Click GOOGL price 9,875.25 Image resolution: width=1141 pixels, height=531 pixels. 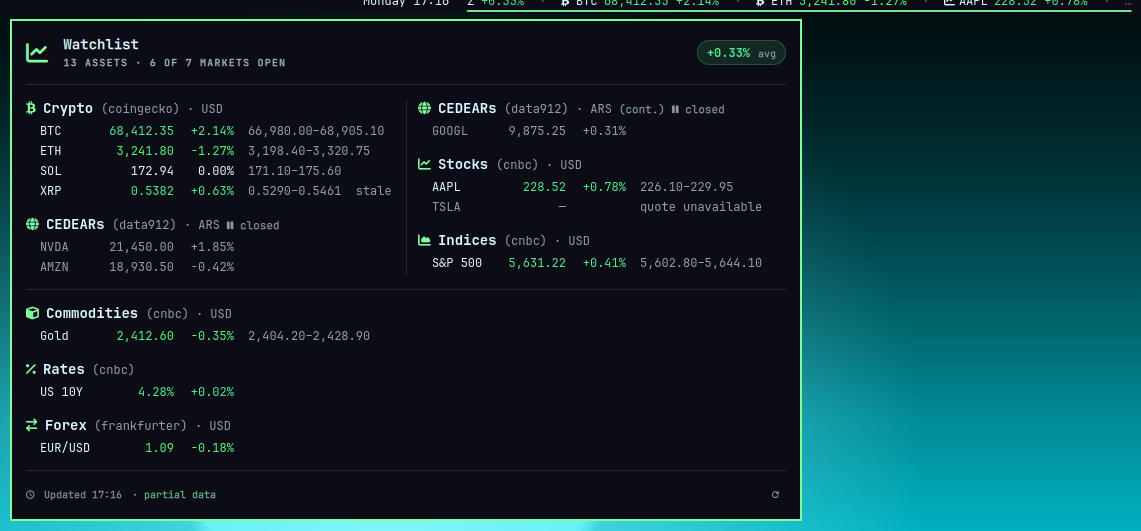pyautogui.click(x=536, y=131)
